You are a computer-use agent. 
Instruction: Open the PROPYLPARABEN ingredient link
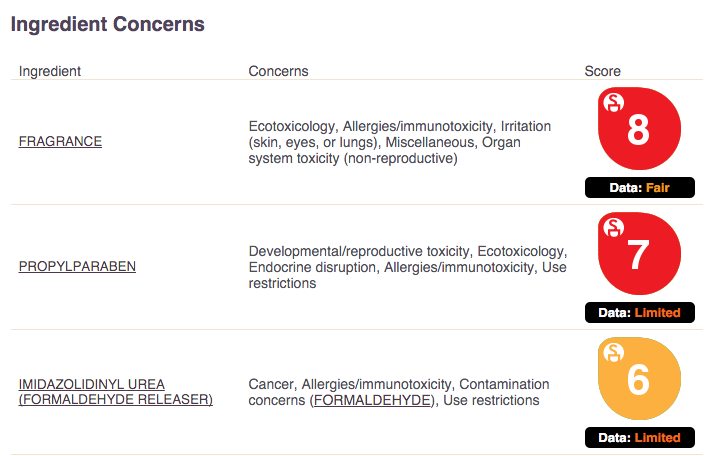point(77,266)
